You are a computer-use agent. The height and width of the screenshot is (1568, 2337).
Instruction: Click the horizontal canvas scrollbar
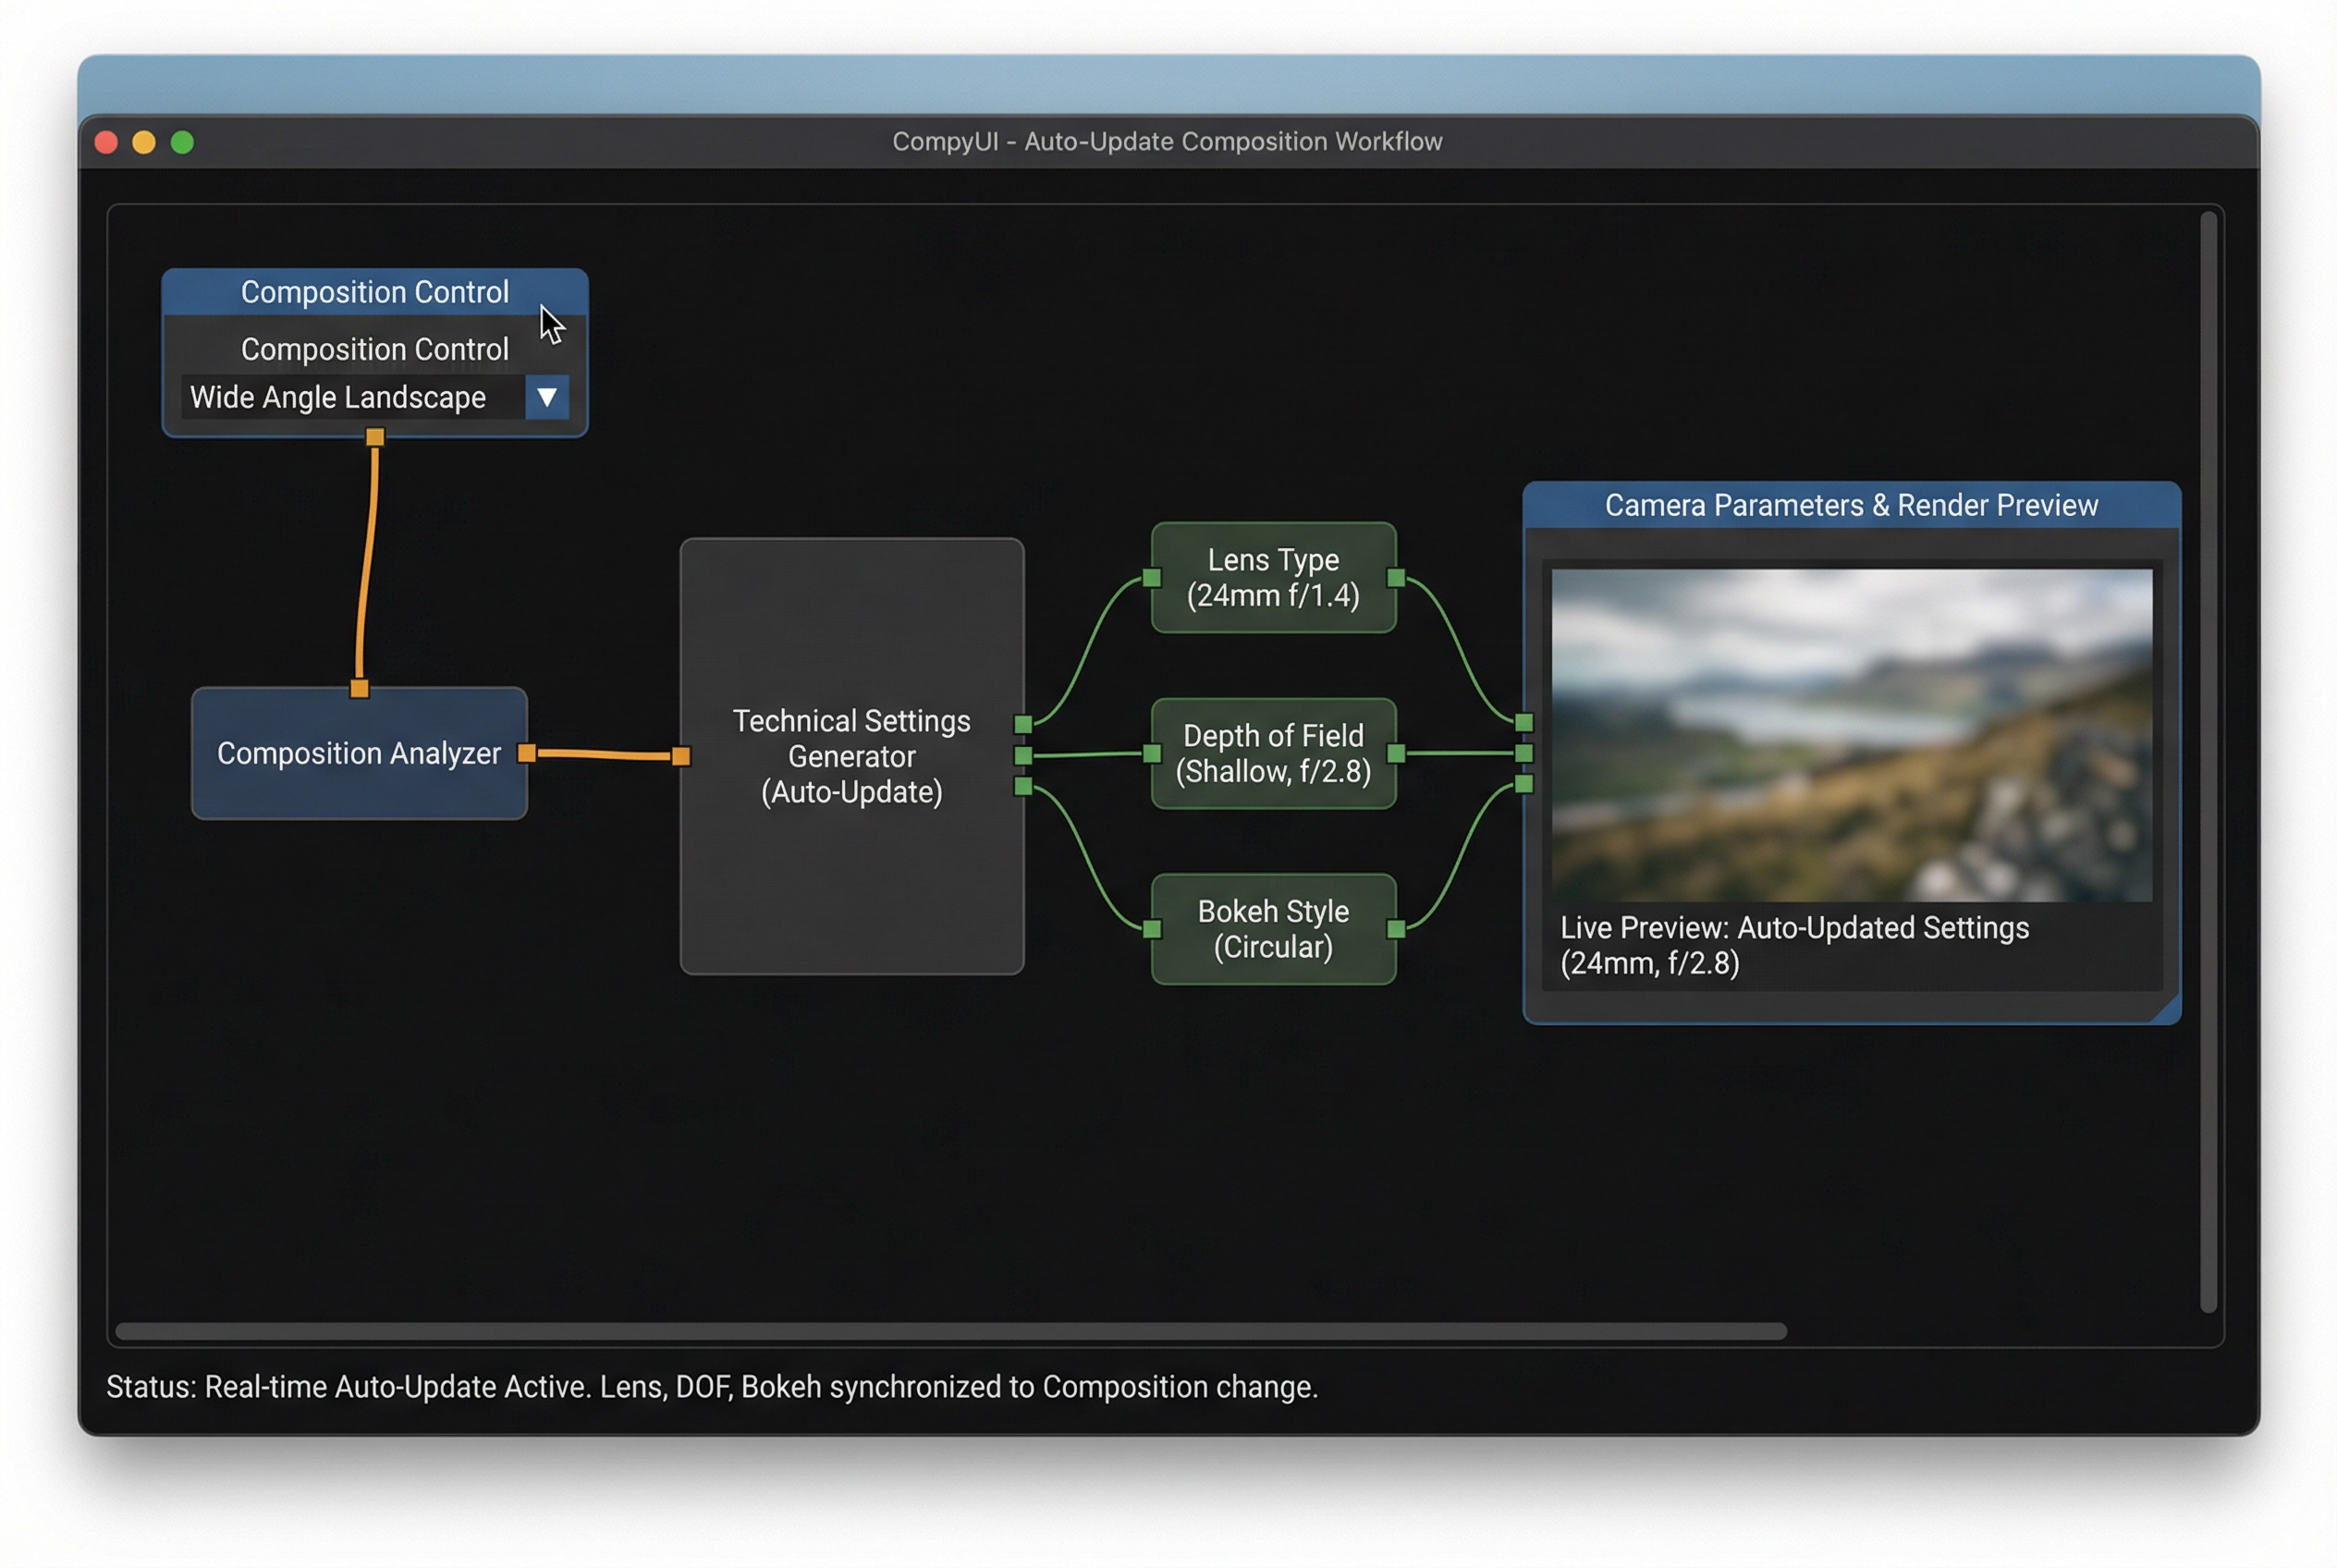point(950,1330)
